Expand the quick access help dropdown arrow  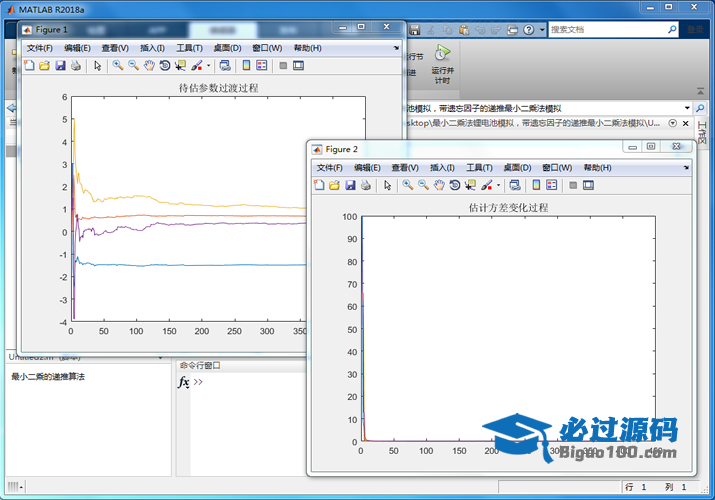coord(542,30)
